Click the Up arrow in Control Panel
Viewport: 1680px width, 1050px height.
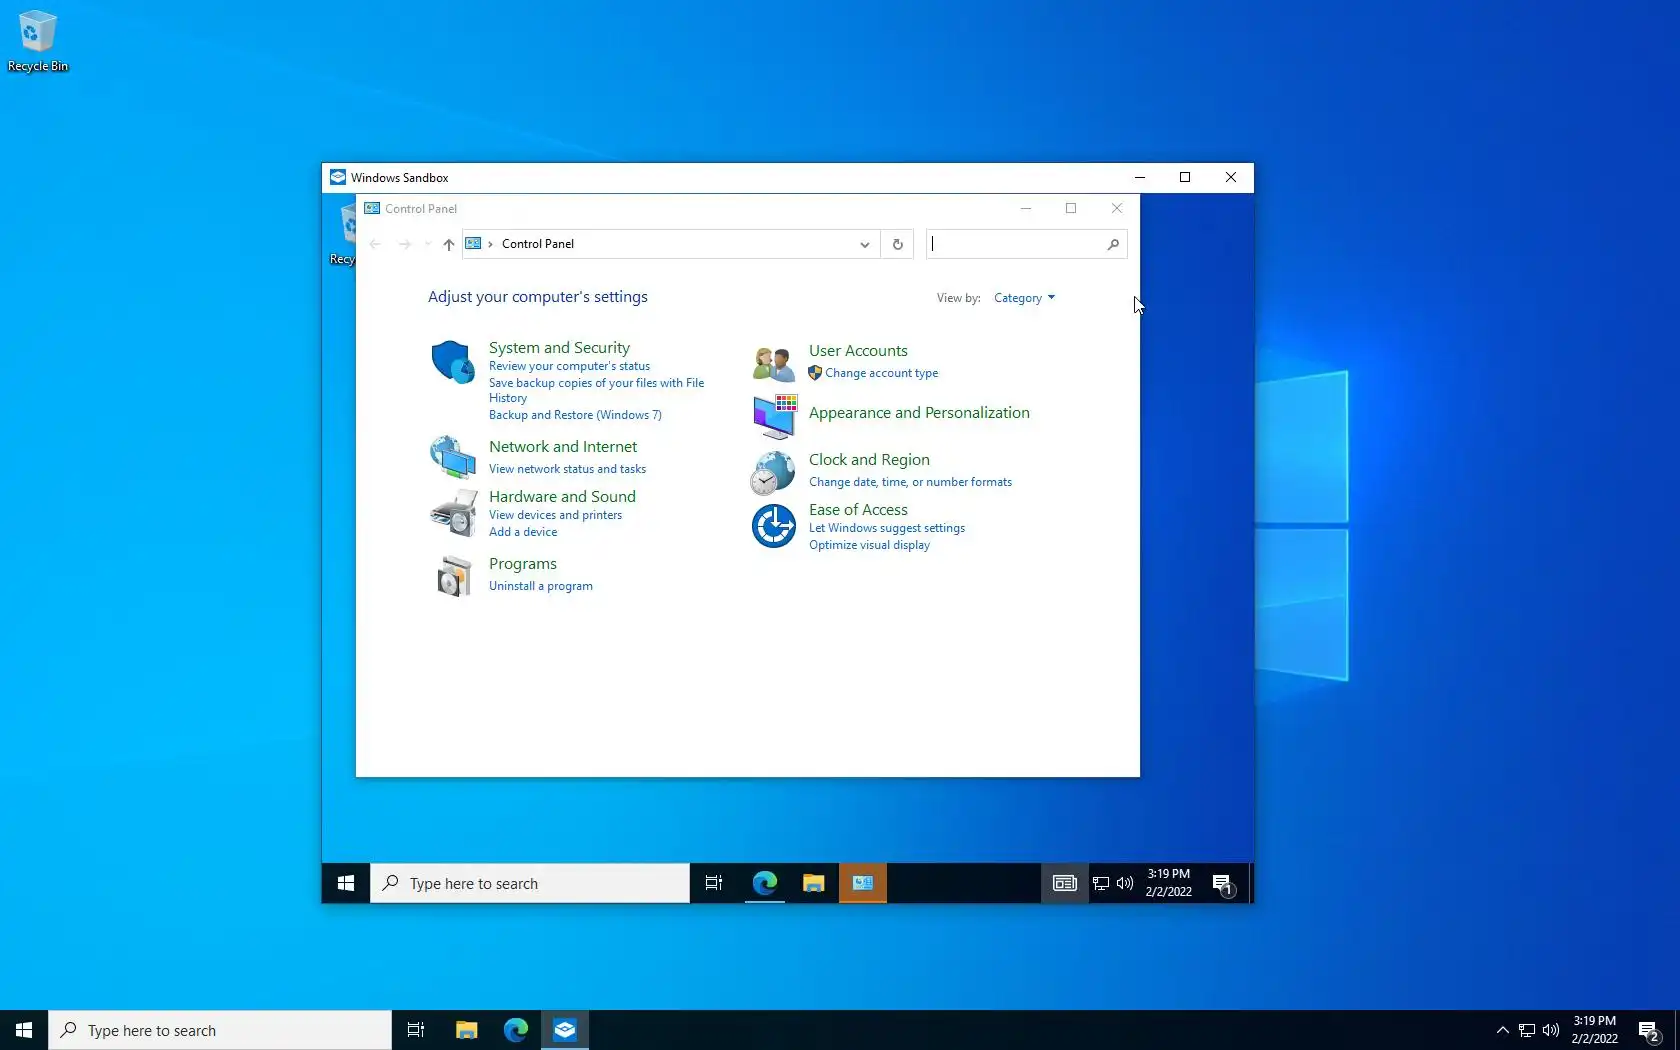[448, 244]
